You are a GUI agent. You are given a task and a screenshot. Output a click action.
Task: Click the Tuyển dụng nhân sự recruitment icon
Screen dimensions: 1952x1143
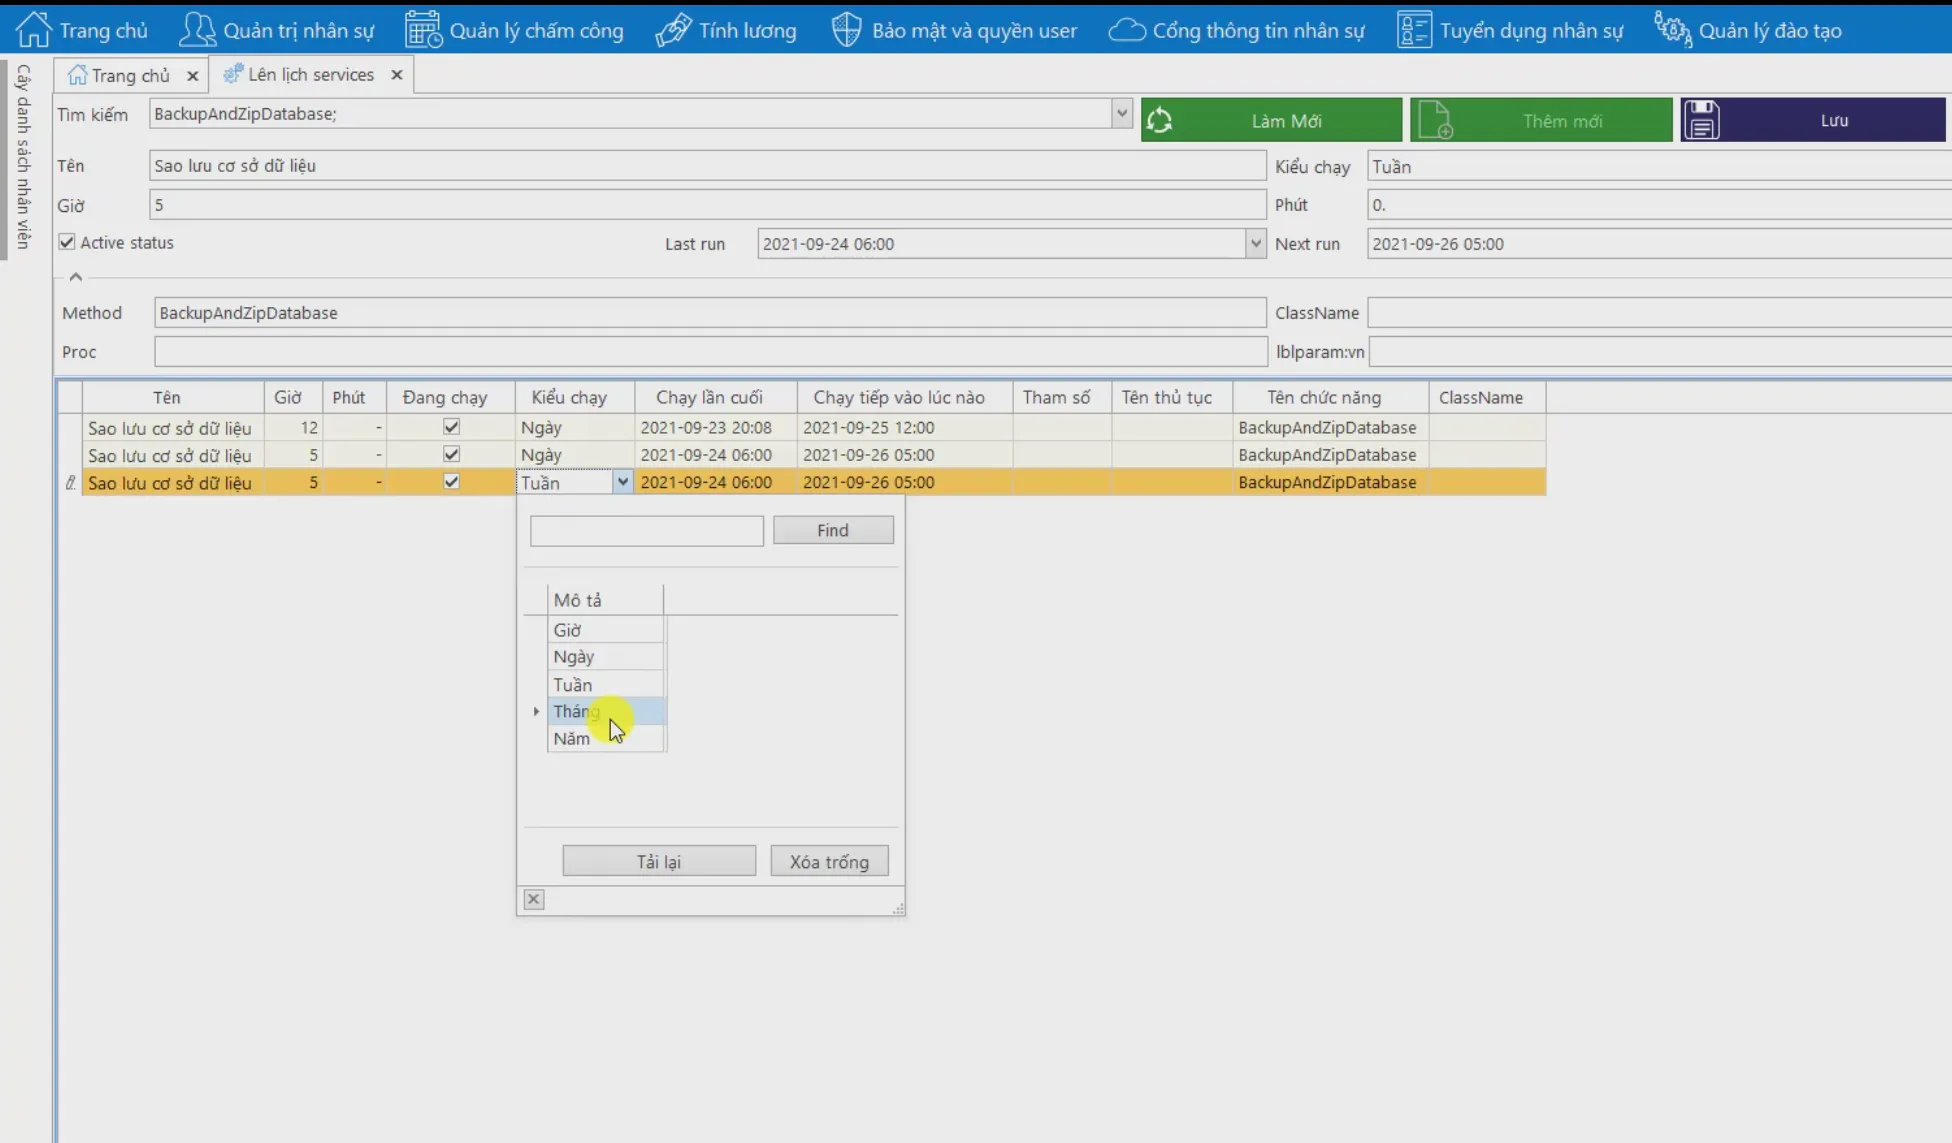pyautogui.click(x=1414, y=29)
